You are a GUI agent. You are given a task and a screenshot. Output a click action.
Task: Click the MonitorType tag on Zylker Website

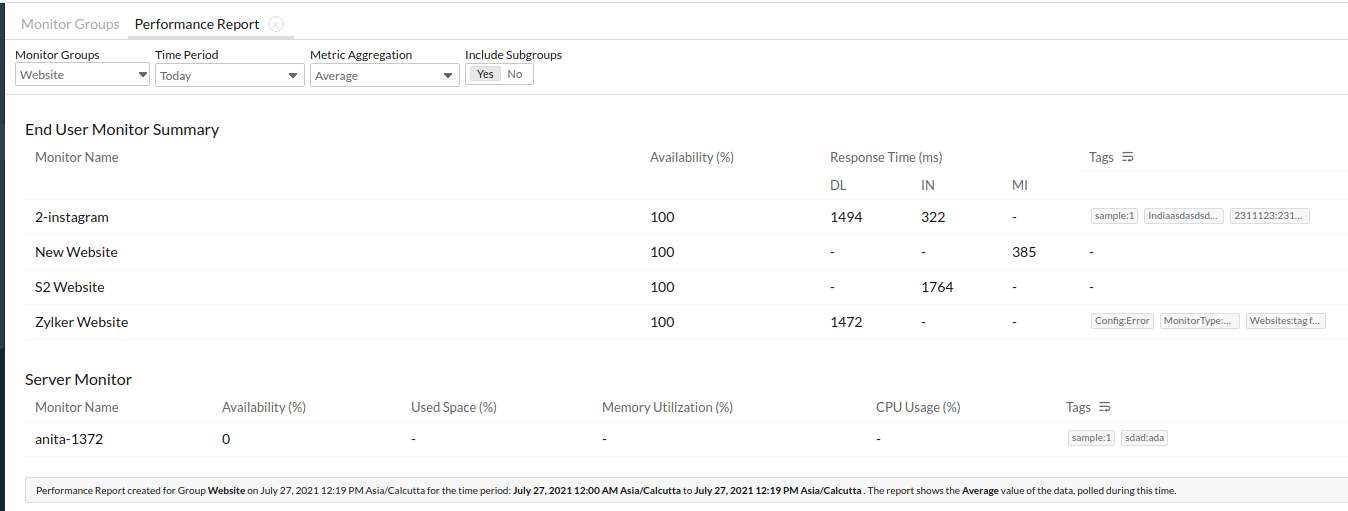coord(1200,321)
